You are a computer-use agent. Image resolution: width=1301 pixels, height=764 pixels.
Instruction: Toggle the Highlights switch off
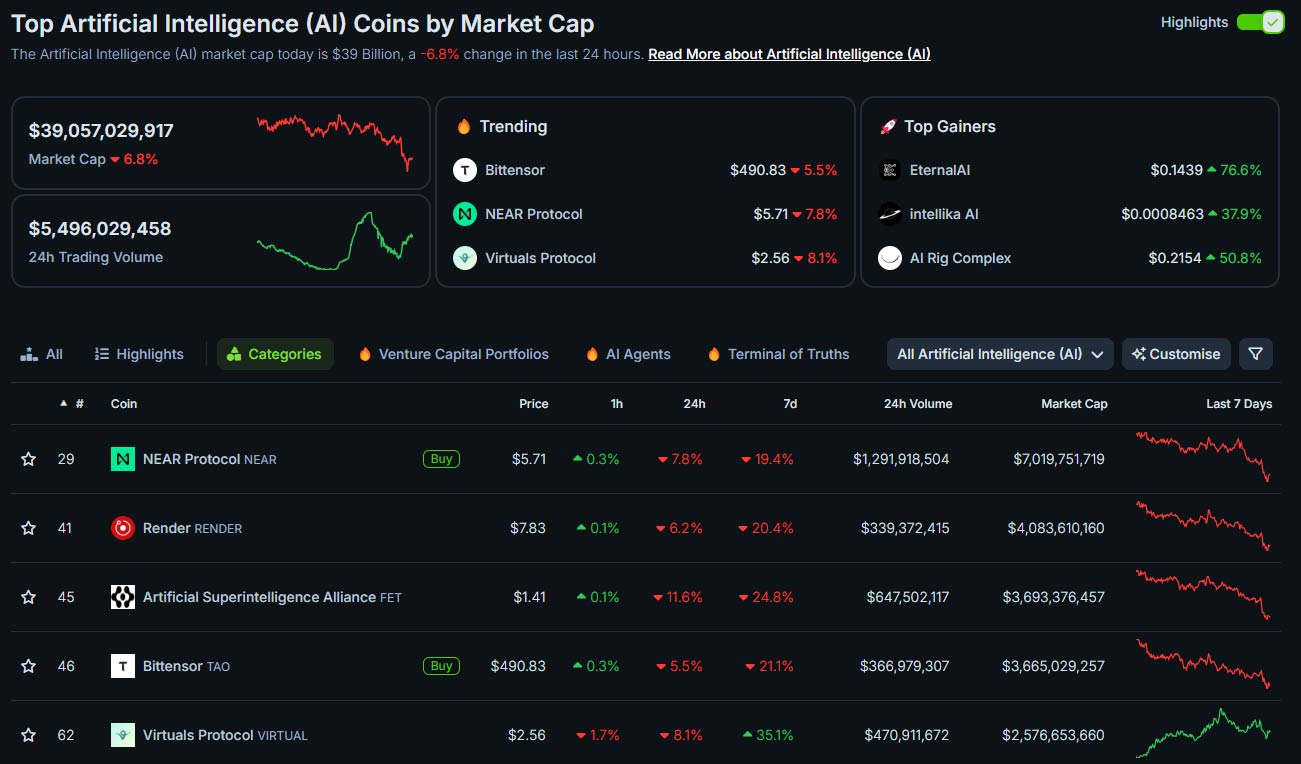[1260, 22]
